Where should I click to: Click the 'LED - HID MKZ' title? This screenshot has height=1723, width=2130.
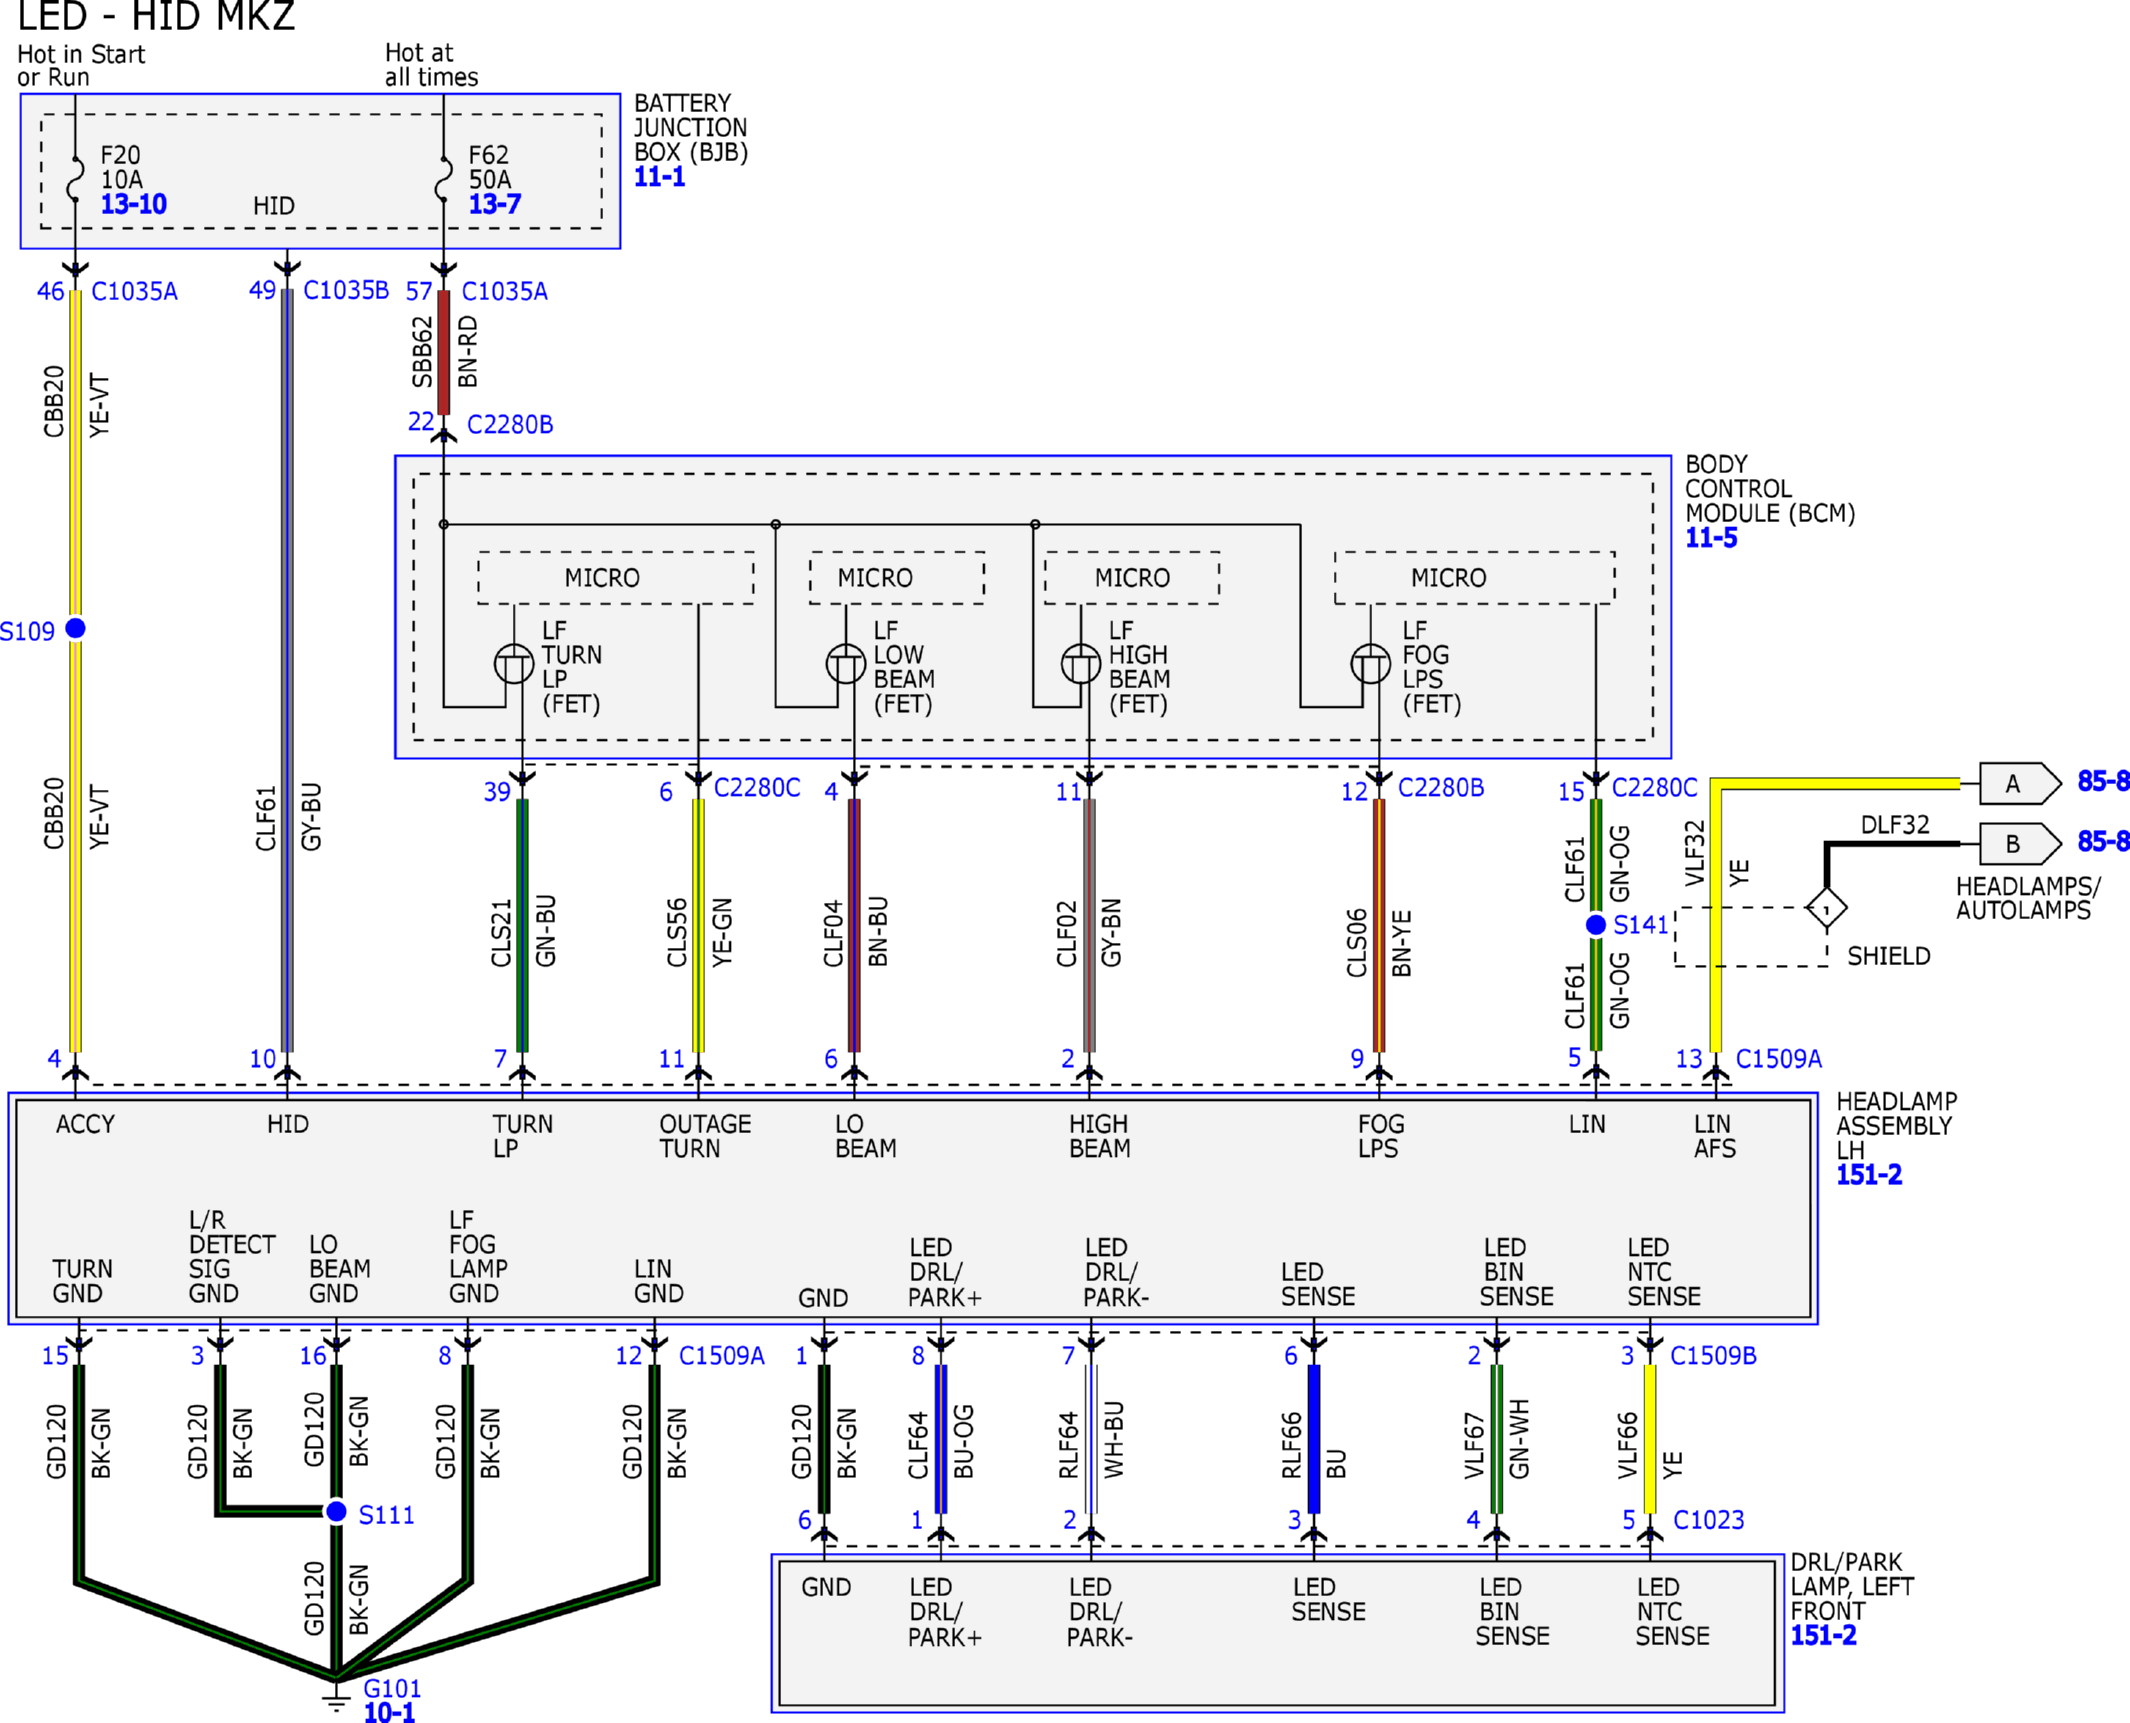[x=156, y=16]
